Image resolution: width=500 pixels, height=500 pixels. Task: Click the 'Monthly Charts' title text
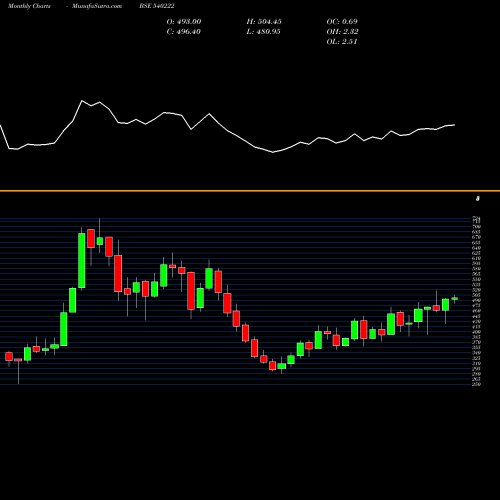coord(29,6)
